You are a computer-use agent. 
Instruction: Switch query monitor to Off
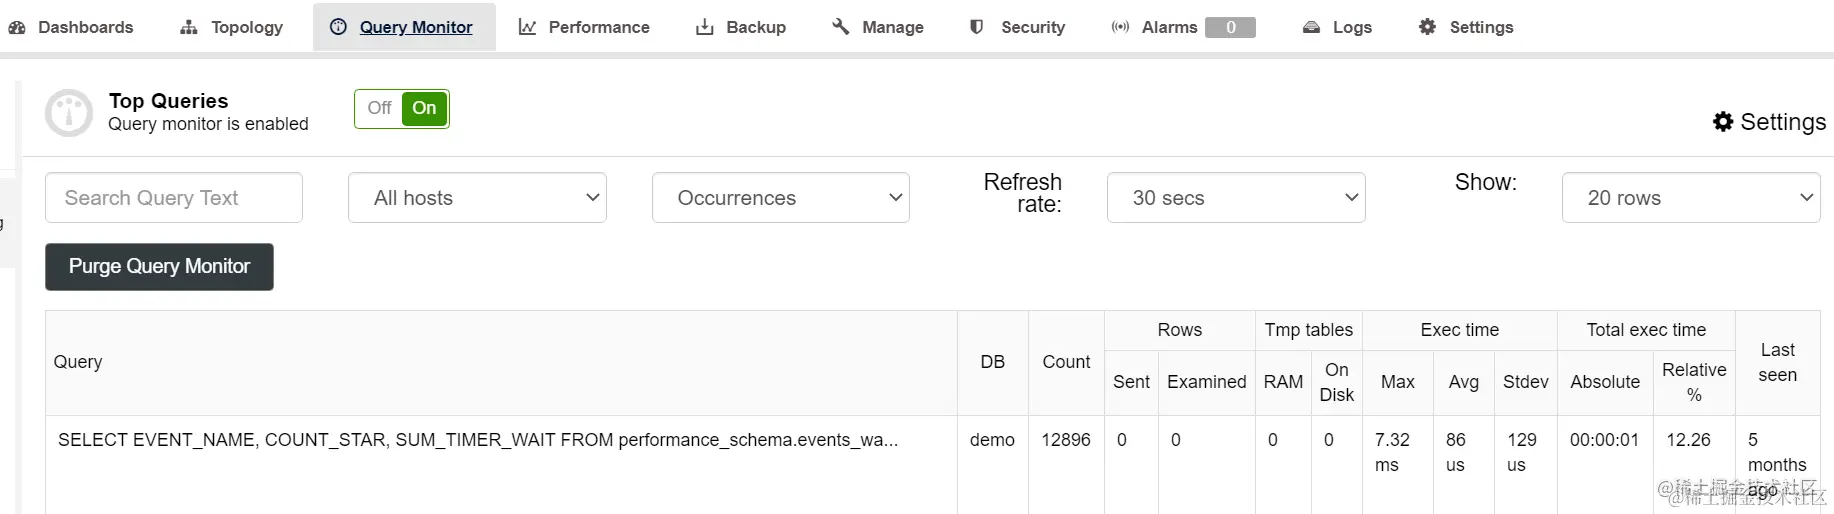click(379, 109)
